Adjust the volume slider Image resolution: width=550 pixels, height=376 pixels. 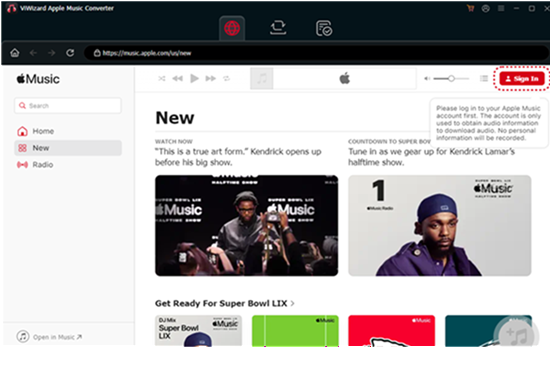pos(451,79)
